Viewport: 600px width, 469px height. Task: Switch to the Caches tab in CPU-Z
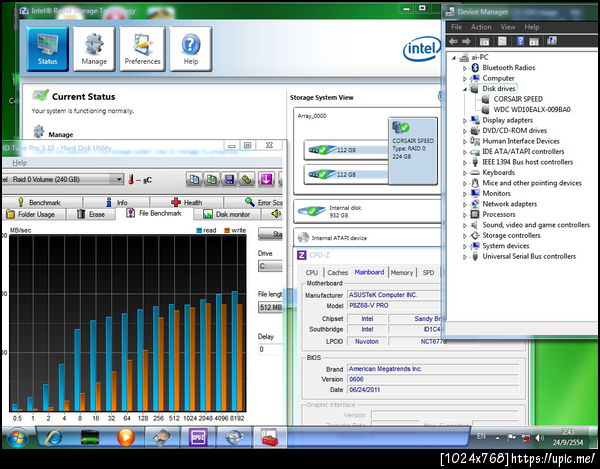(338, 272)
